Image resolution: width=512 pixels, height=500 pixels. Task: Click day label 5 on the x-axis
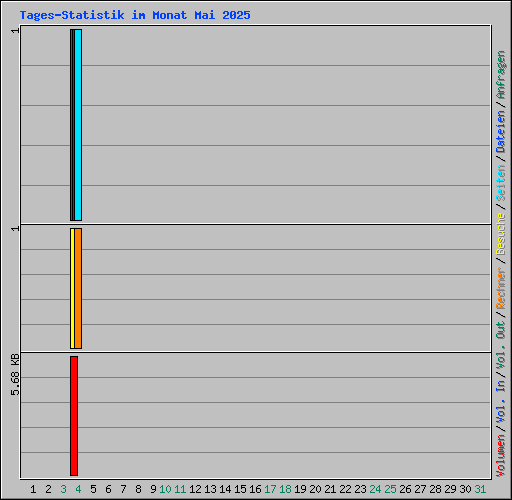click(93, 489)
